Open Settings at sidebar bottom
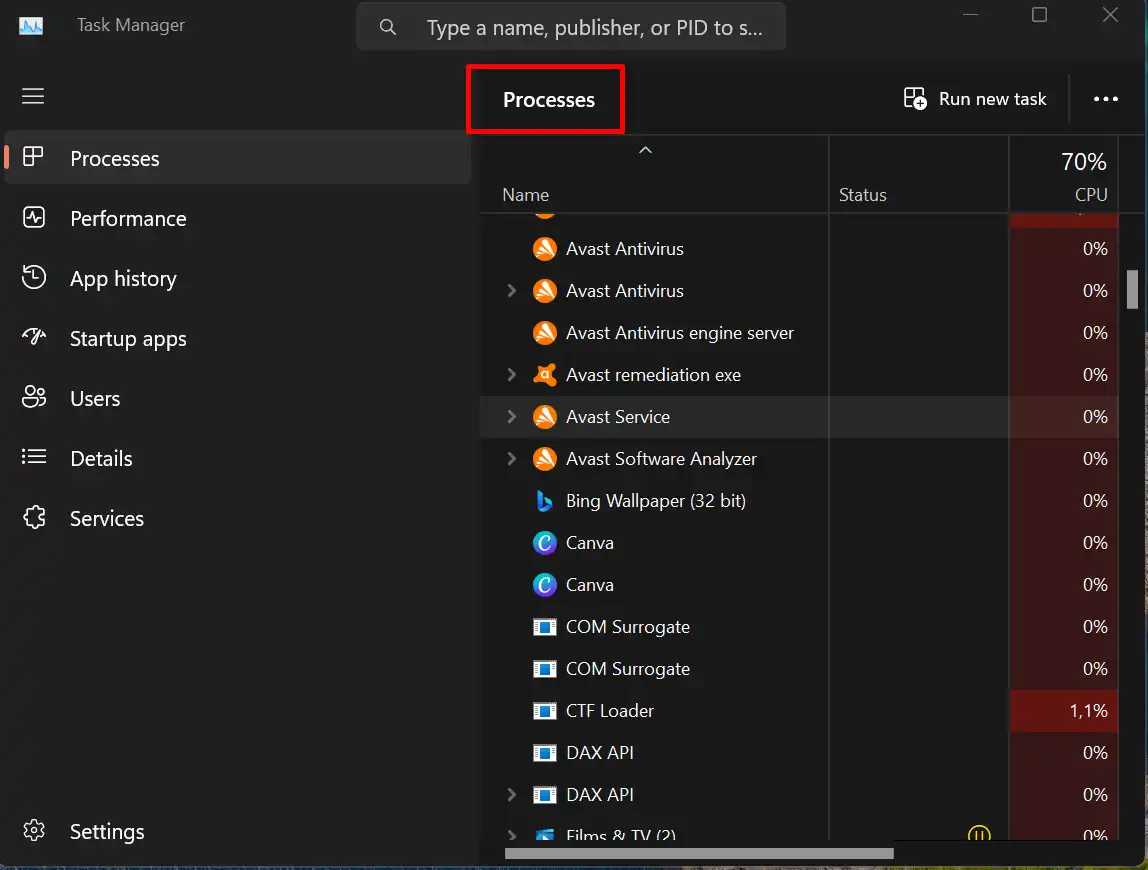Viewport: 1148px width, 870px height. [x=237, y=831]
